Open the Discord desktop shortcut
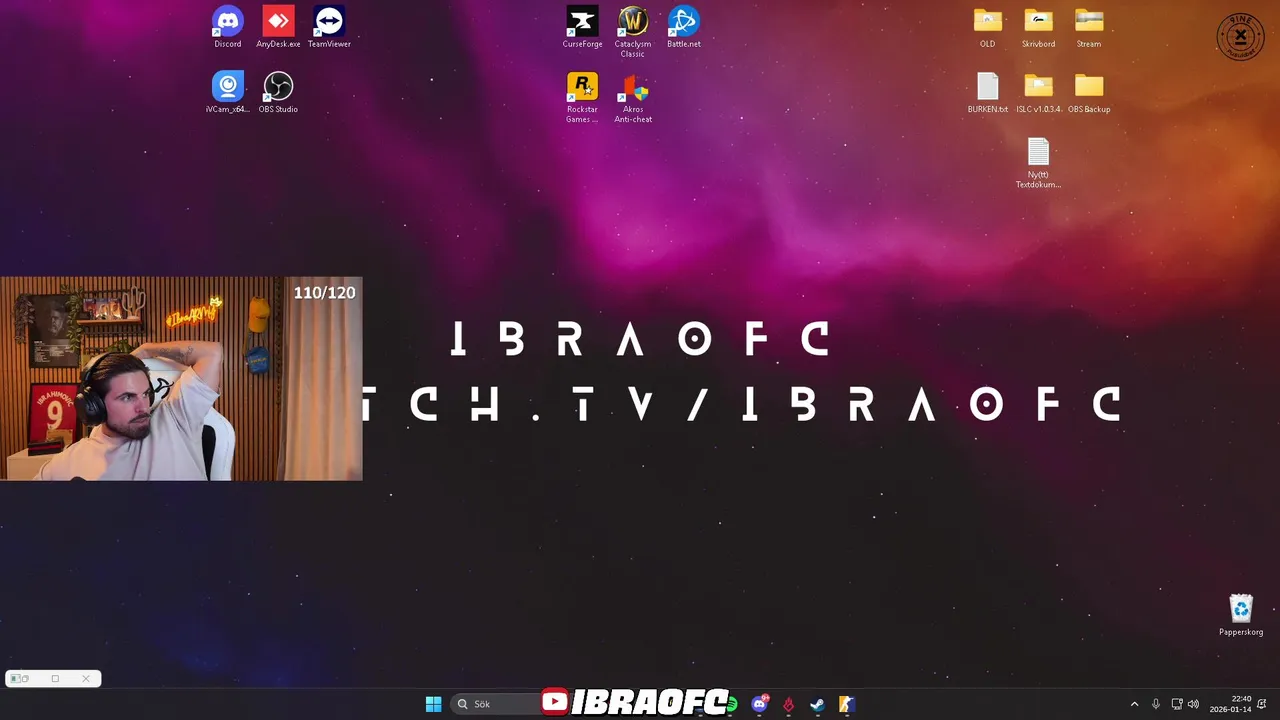Viewport: 1280px width, 720px height. (x=227, y=27)
